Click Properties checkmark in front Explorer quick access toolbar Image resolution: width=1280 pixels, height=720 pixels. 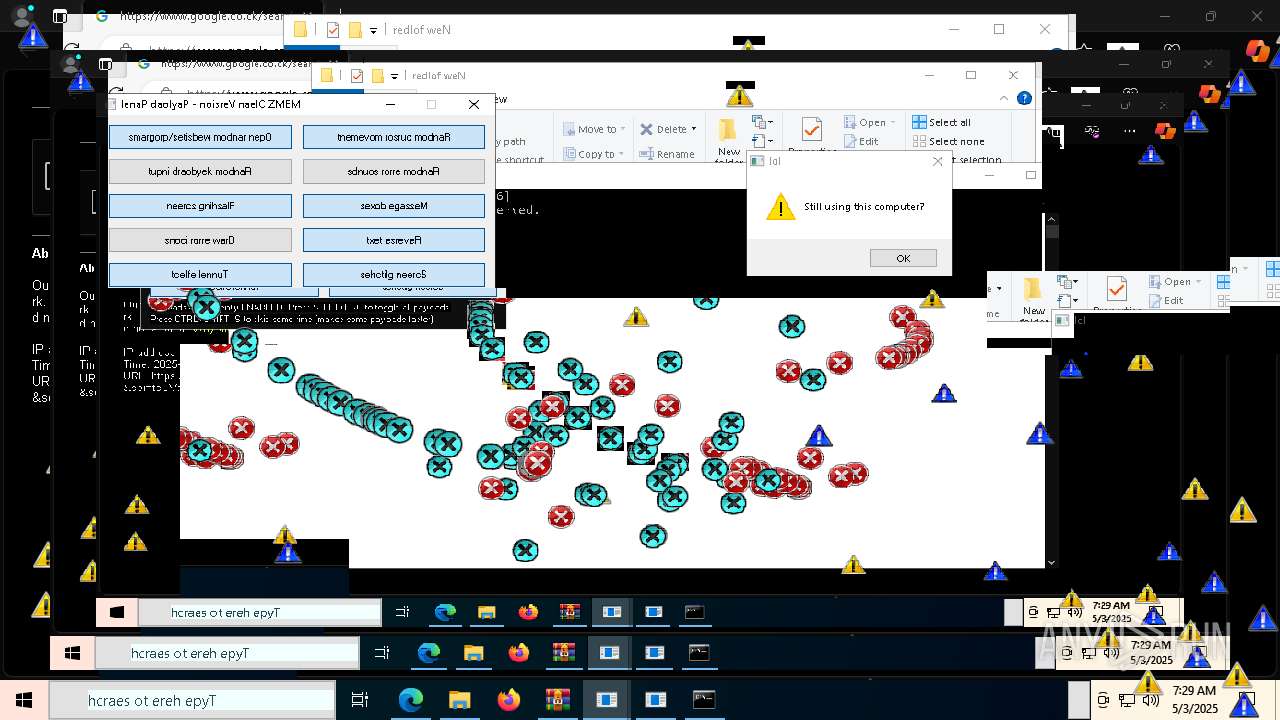pyautogui.click(x=356, y=75)
